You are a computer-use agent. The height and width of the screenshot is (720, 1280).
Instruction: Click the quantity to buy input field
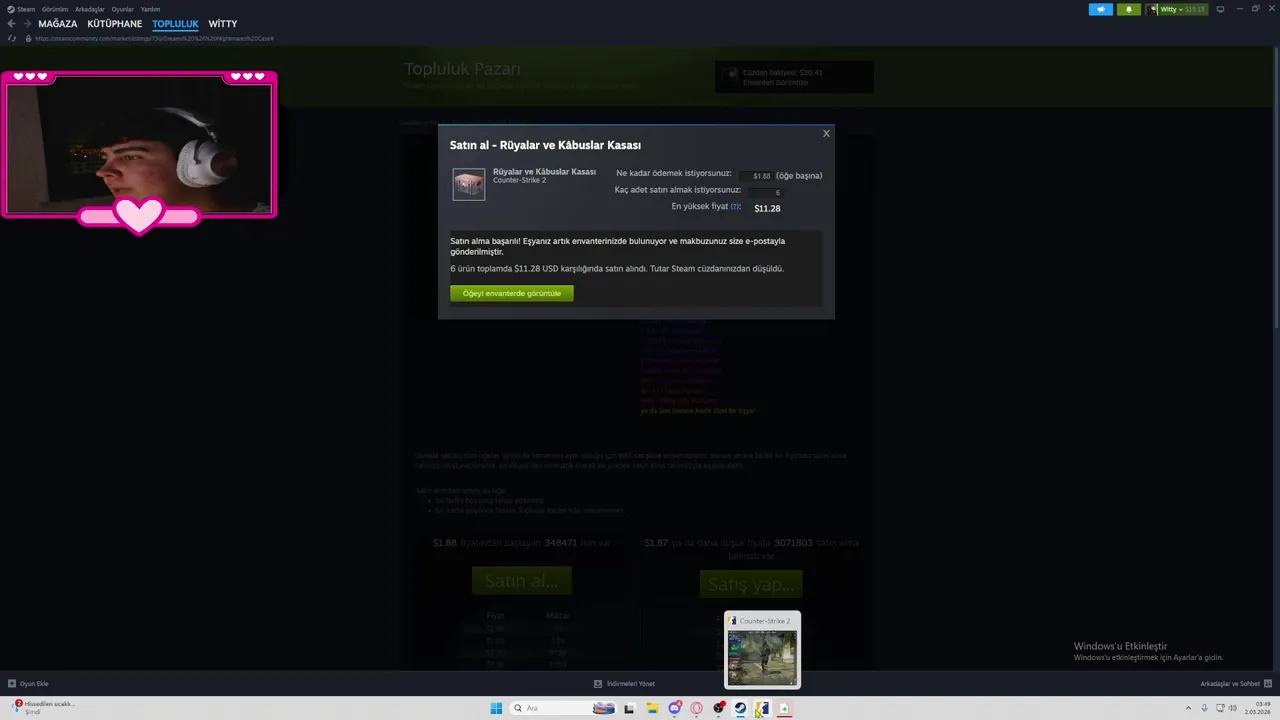765,192
